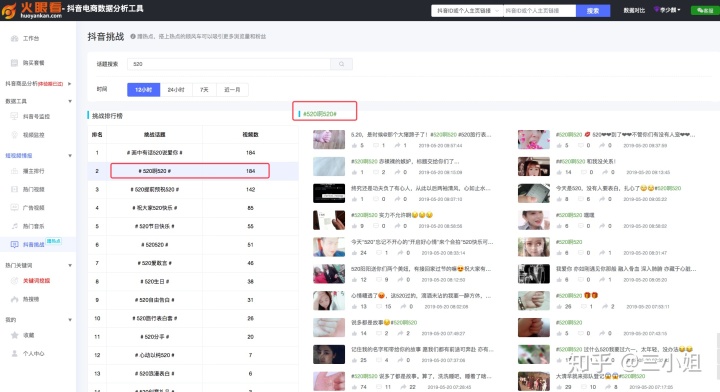Click the 抖音号监控 monitor icon
The height and width of the screenshot is (392, 720).
pos(15,117)
